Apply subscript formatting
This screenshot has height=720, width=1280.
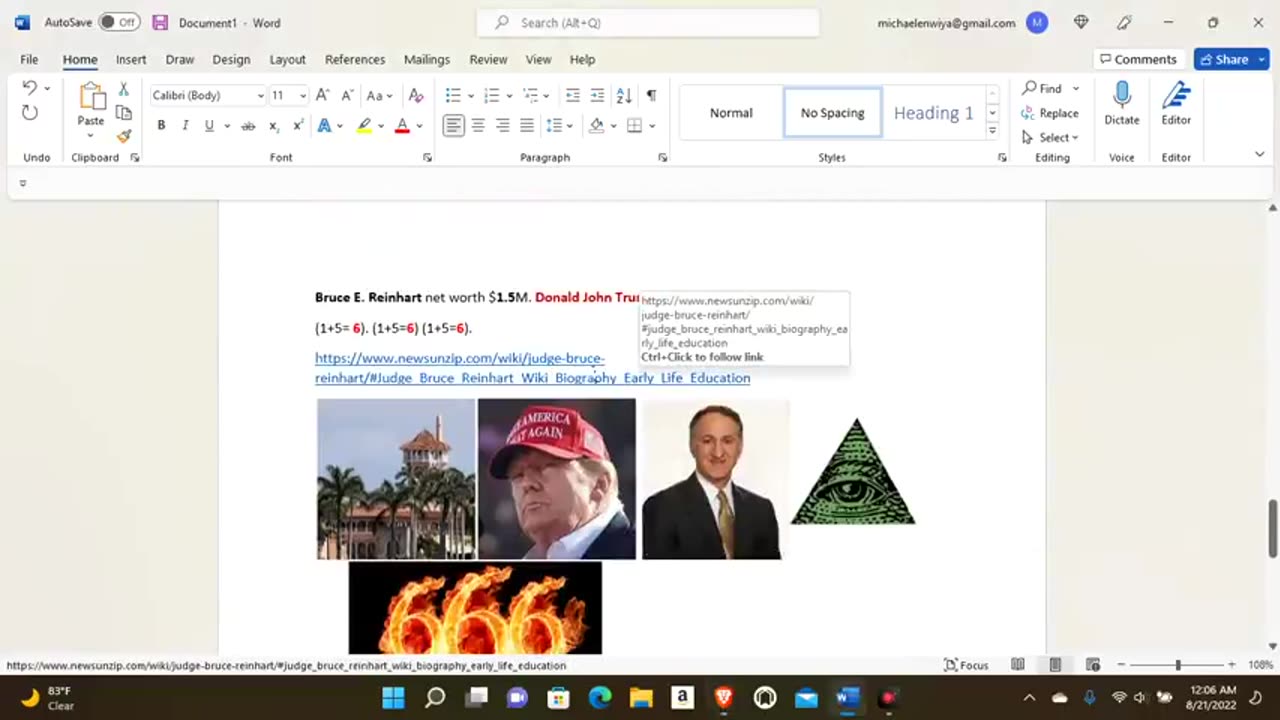pyautogui.click(x=274, y=125)
